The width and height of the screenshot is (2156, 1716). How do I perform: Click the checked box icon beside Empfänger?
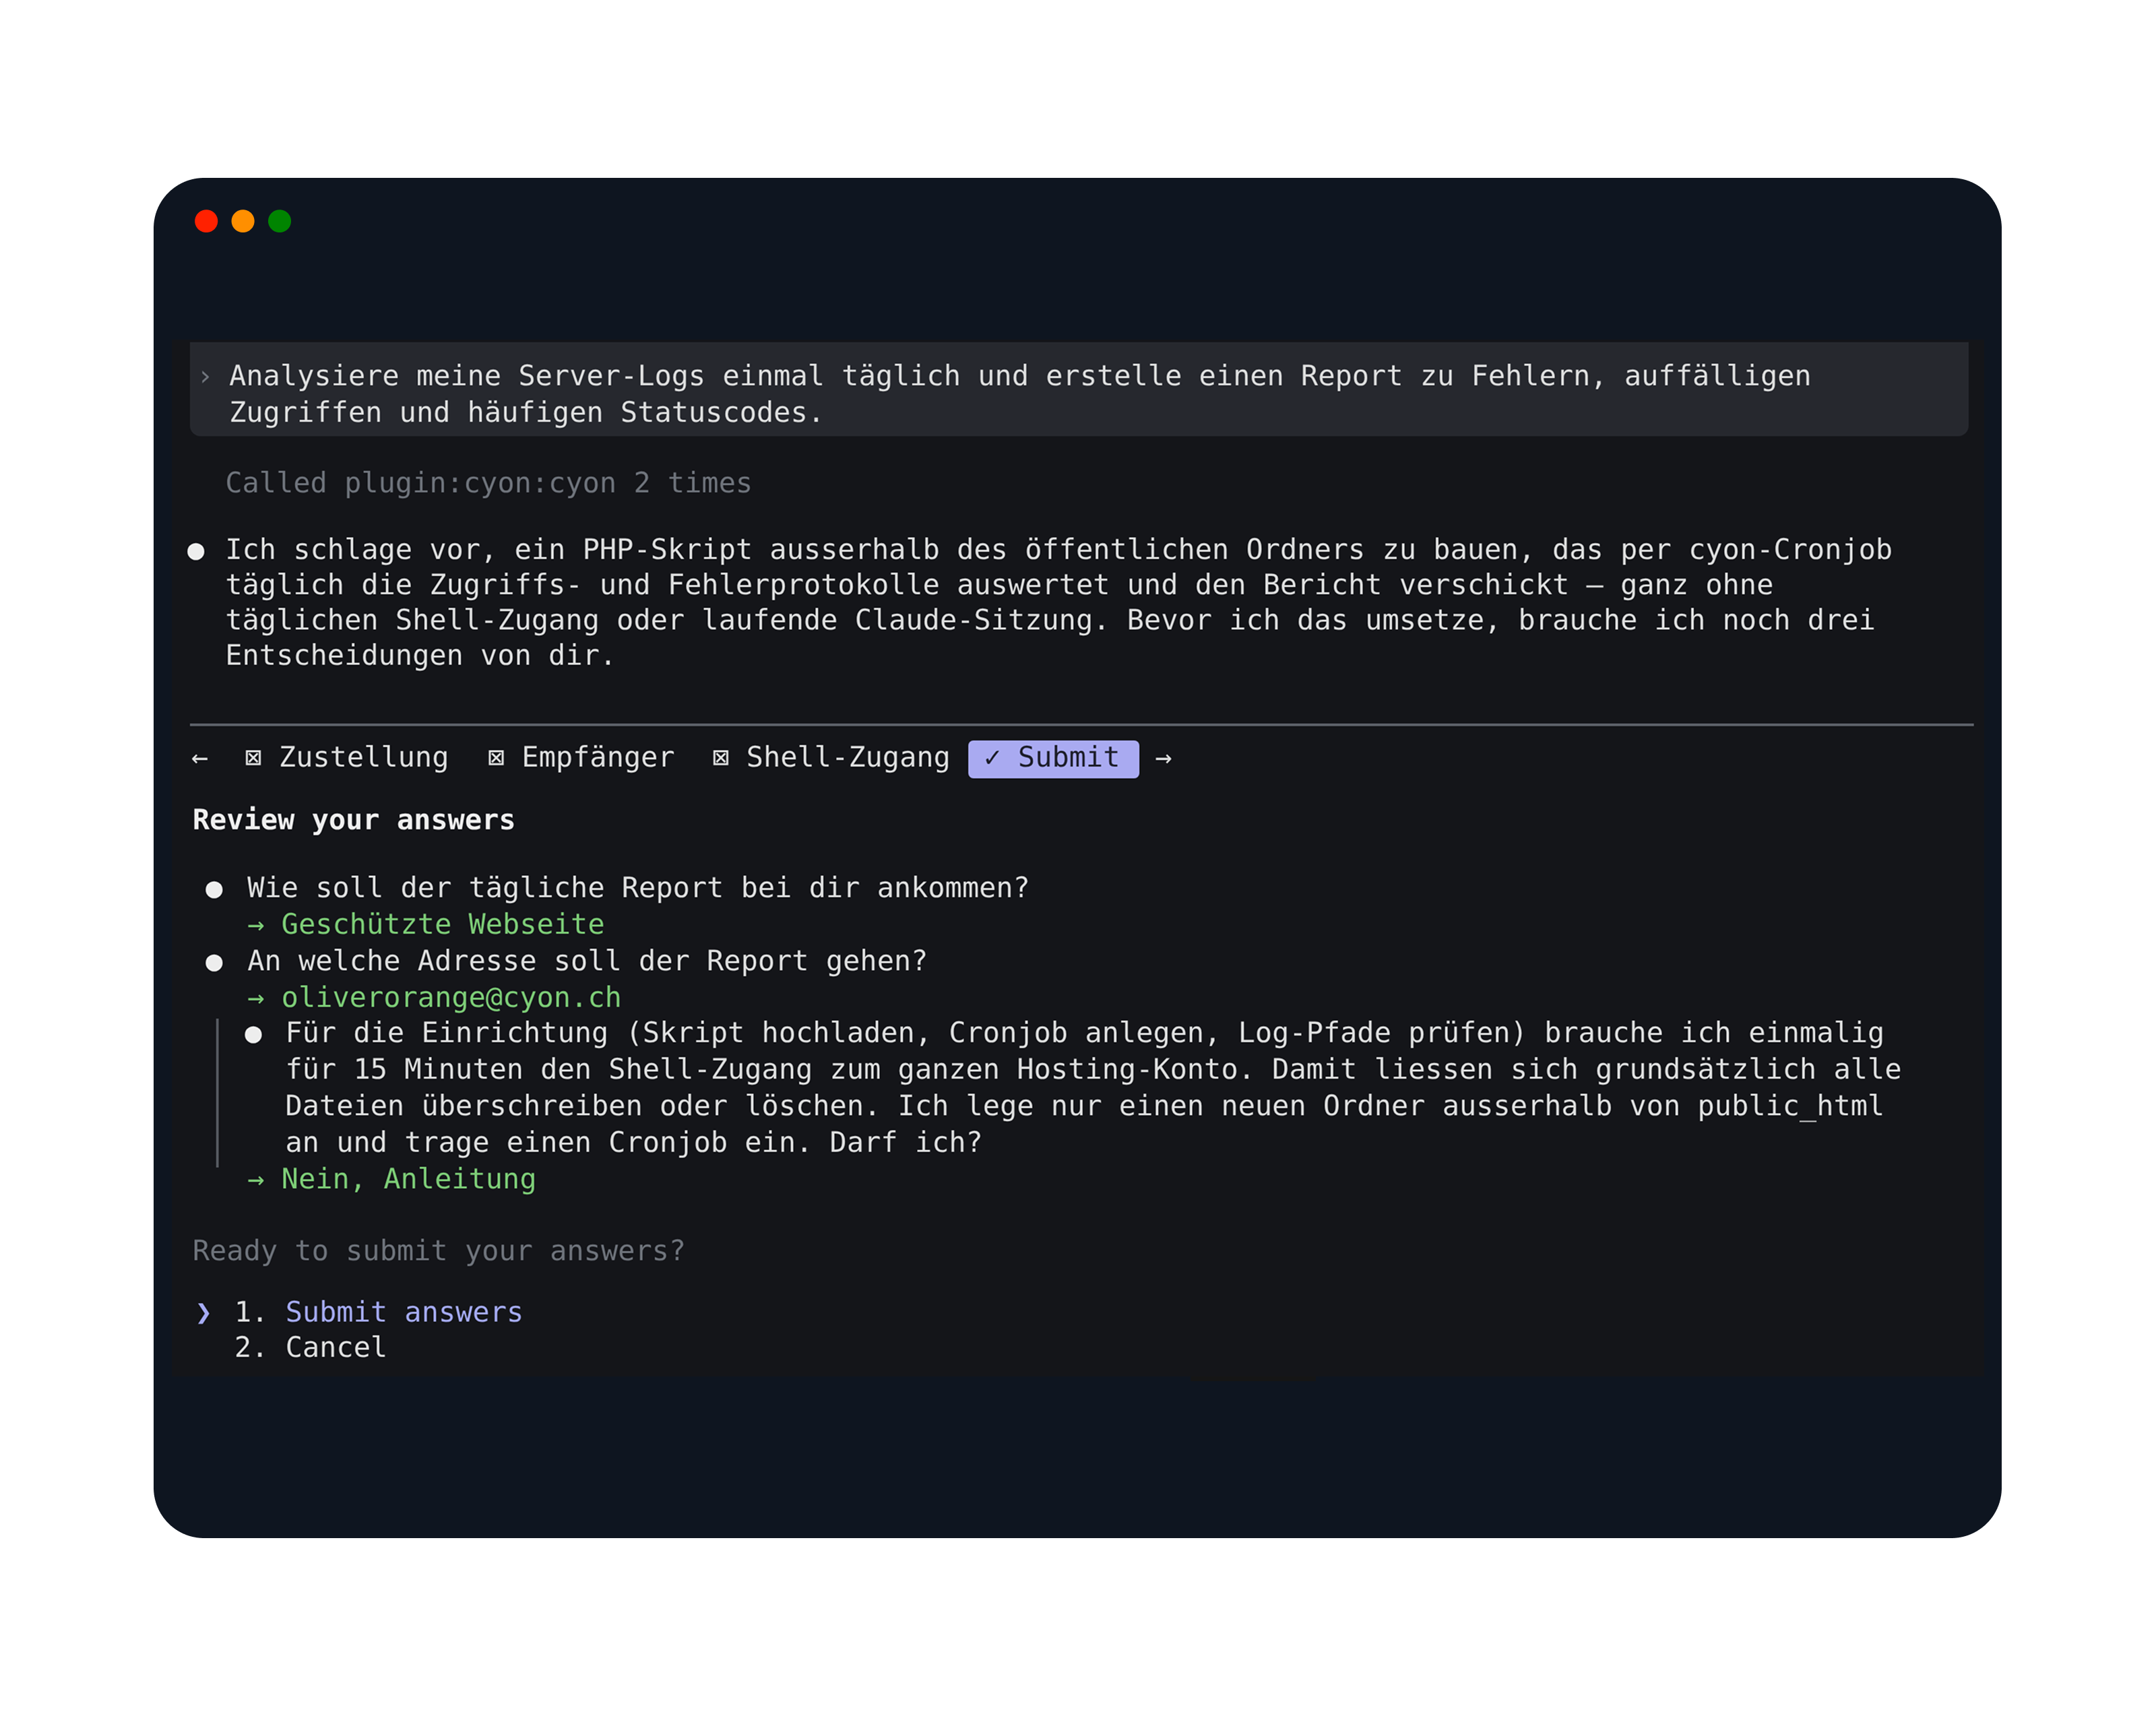[496, 759]
